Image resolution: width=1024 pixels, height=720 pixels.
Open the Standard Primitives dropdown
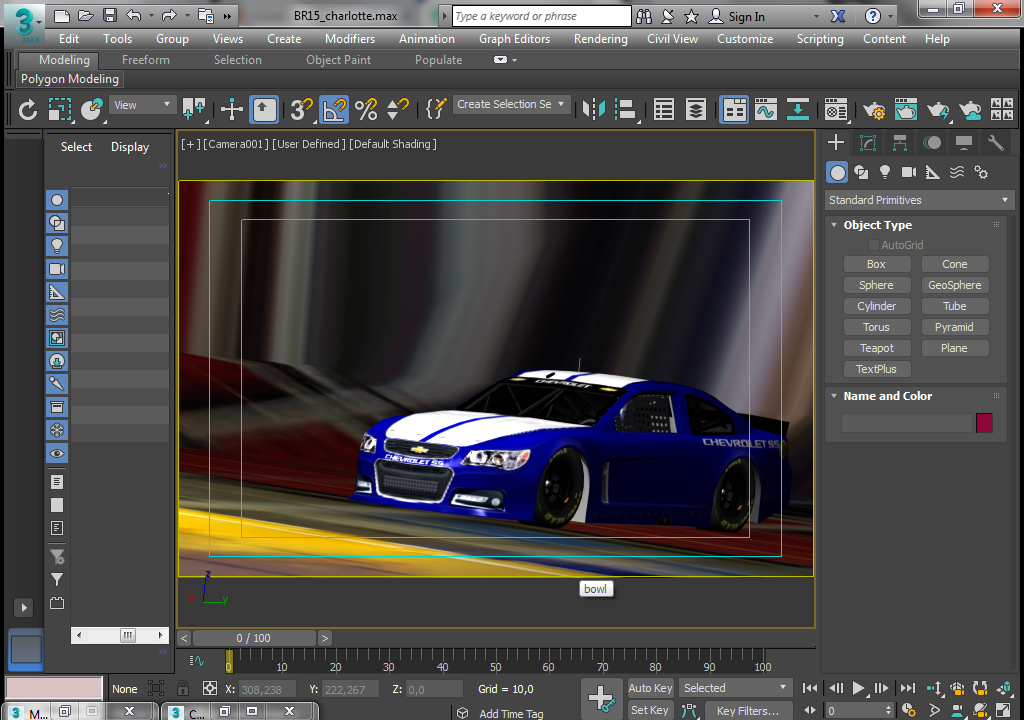point(918,200)
